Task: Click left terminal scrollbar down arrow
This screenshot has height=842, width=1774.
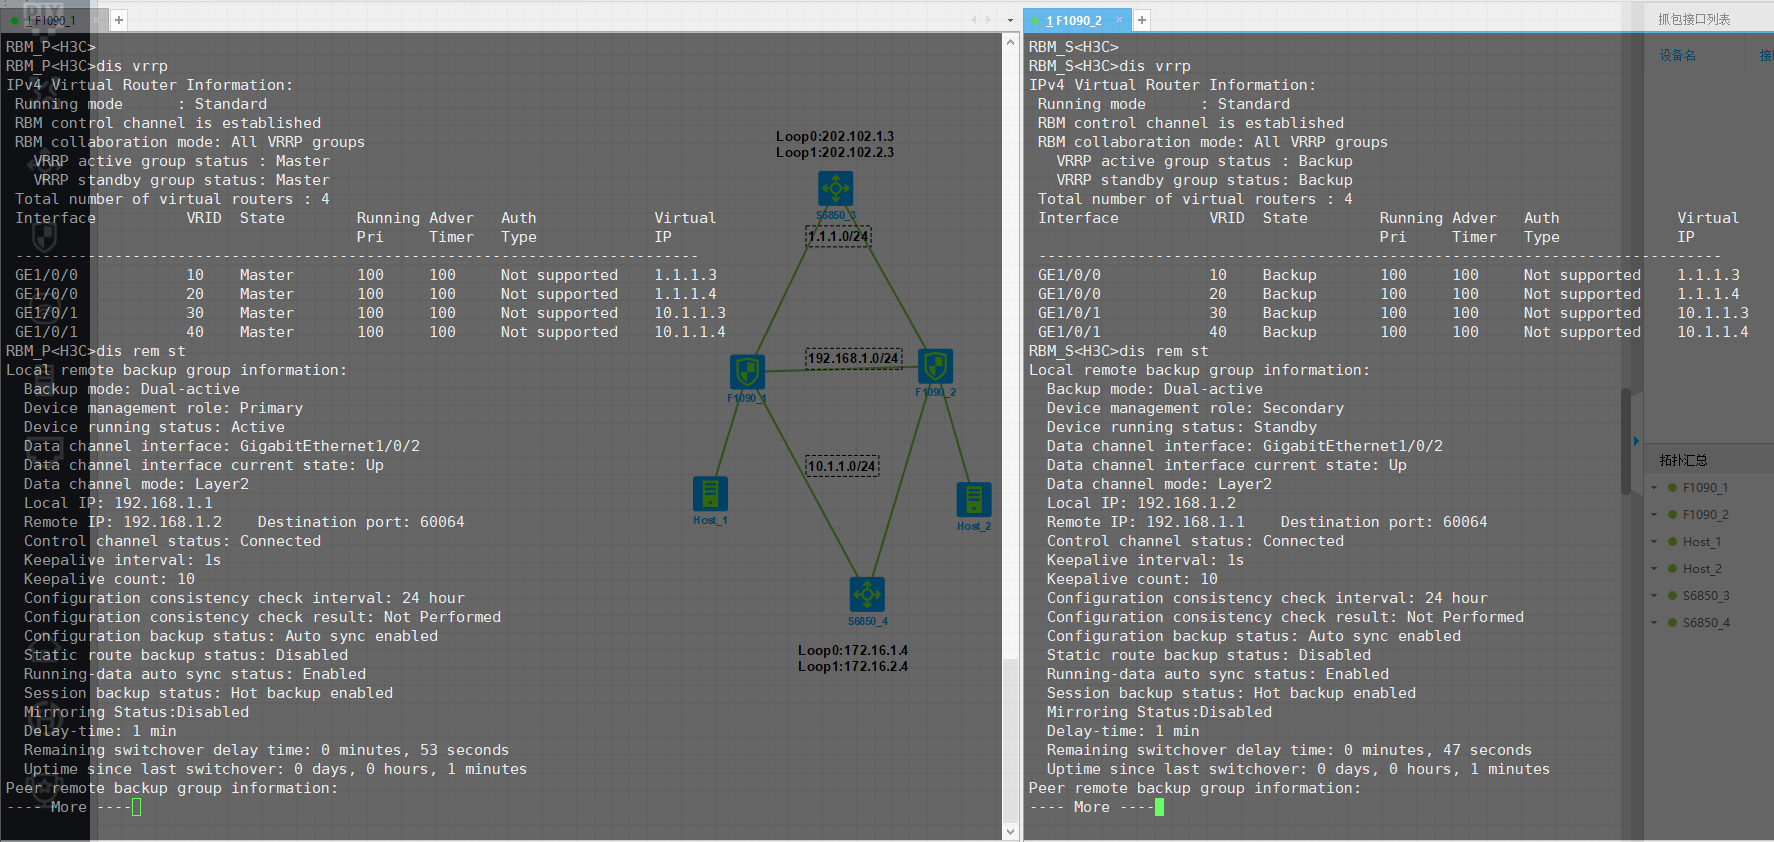Action: tap(1010, 831)
